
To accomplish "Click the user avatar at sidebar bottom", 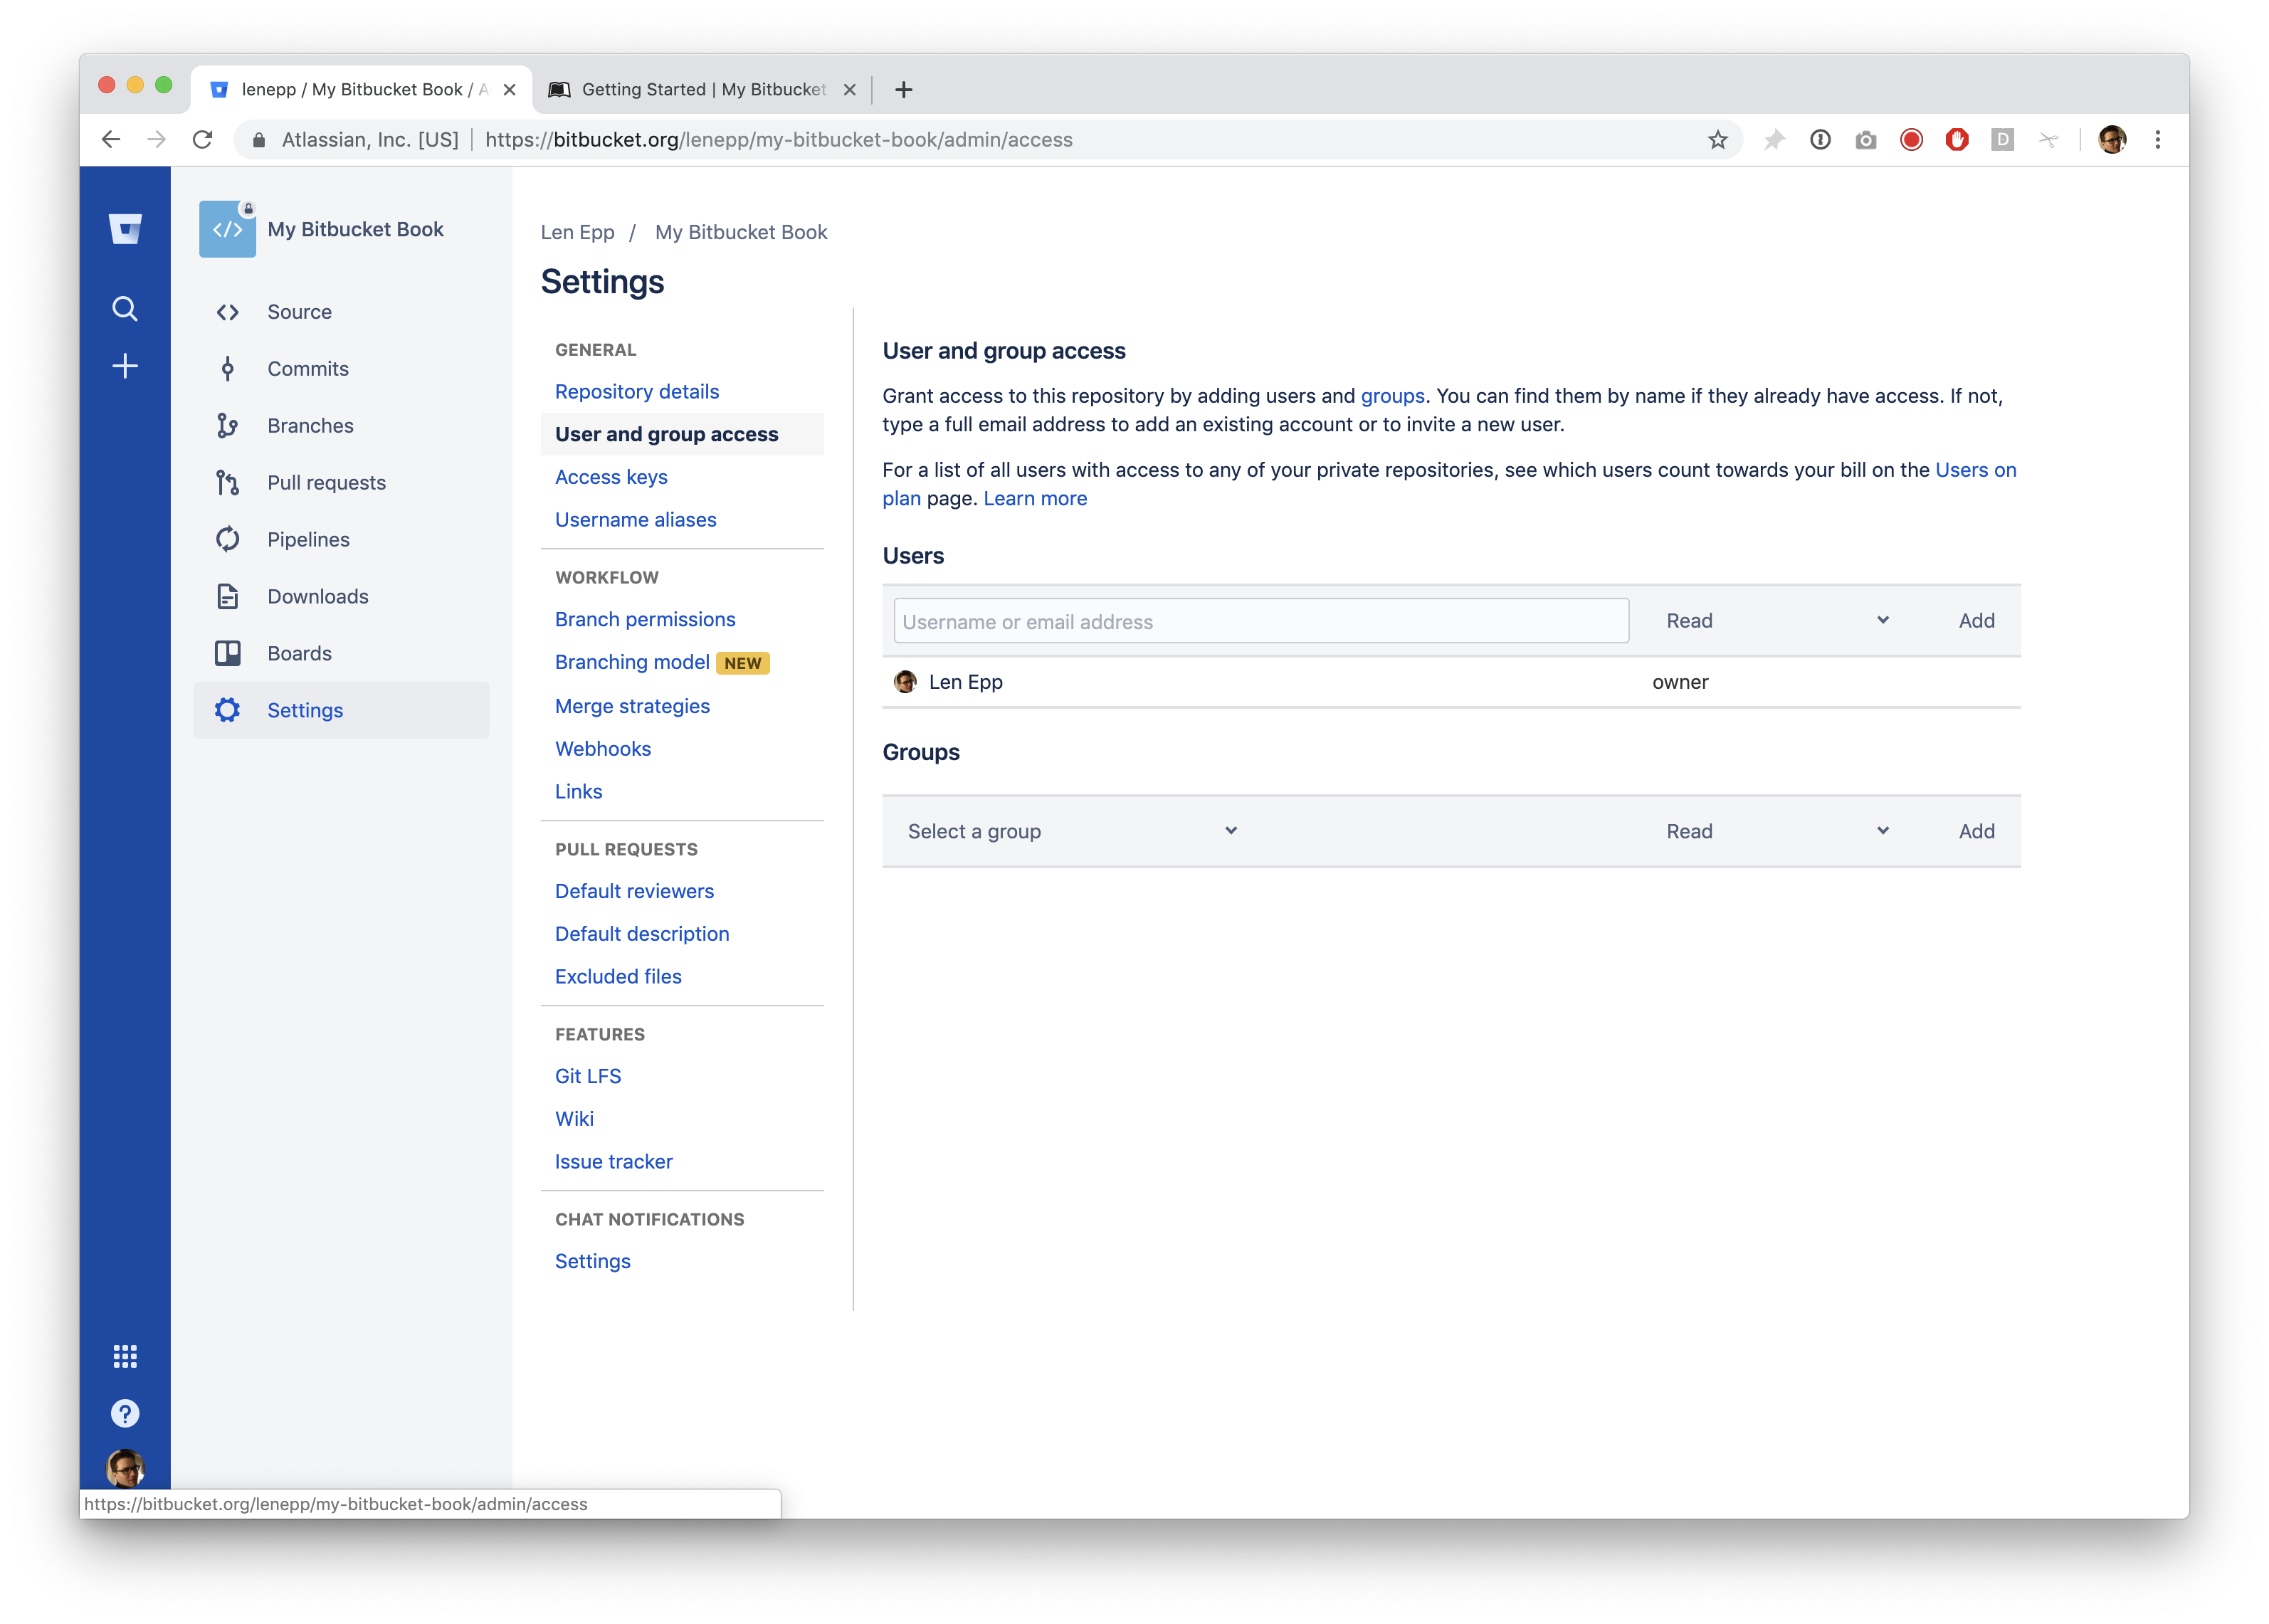I will 125,1469.
